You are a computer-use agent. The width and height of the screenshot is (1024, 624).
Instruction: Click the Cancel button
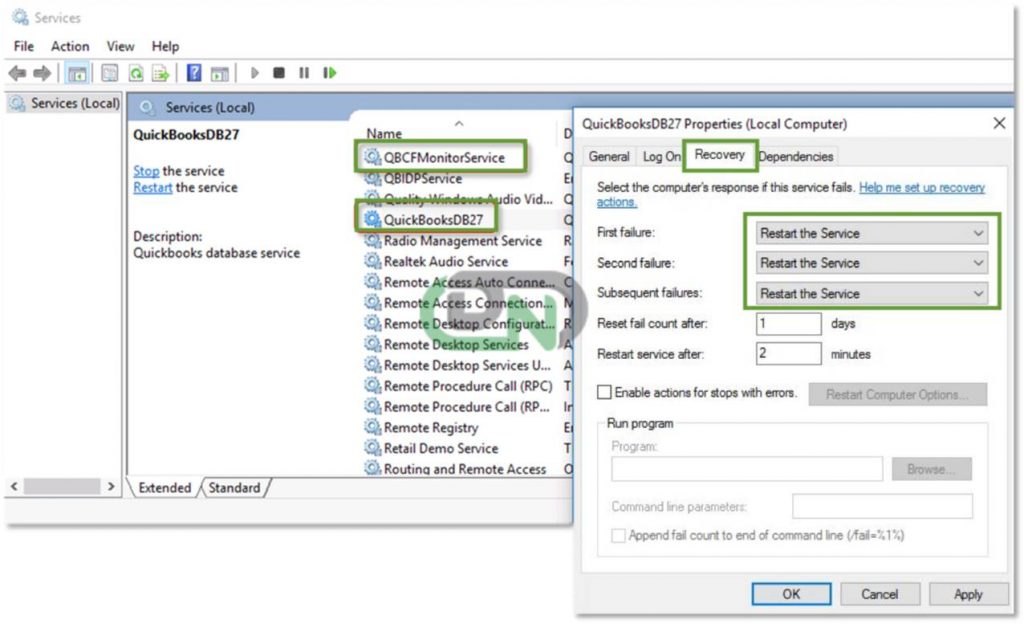880,594
